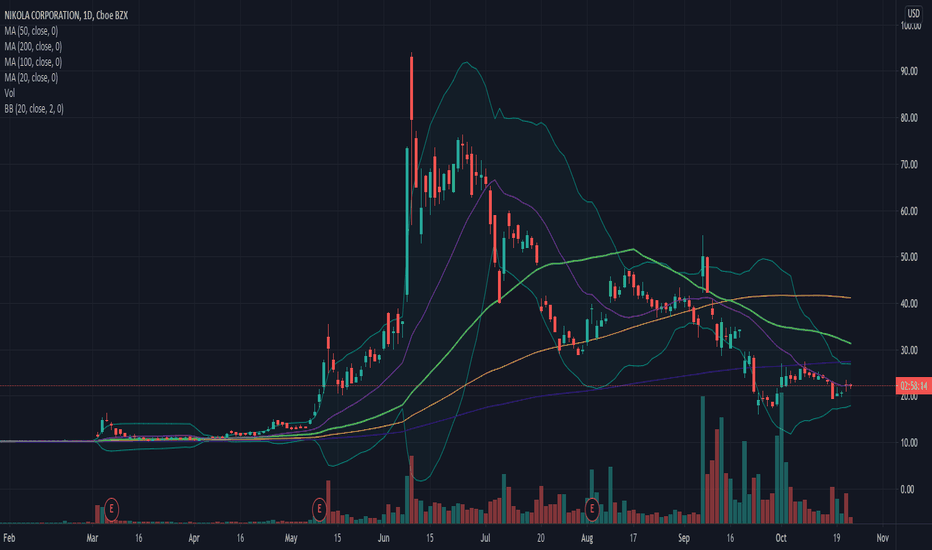Click the Oct date label on time axis
This screenshot has width=932, height=550.
(781, 538)
